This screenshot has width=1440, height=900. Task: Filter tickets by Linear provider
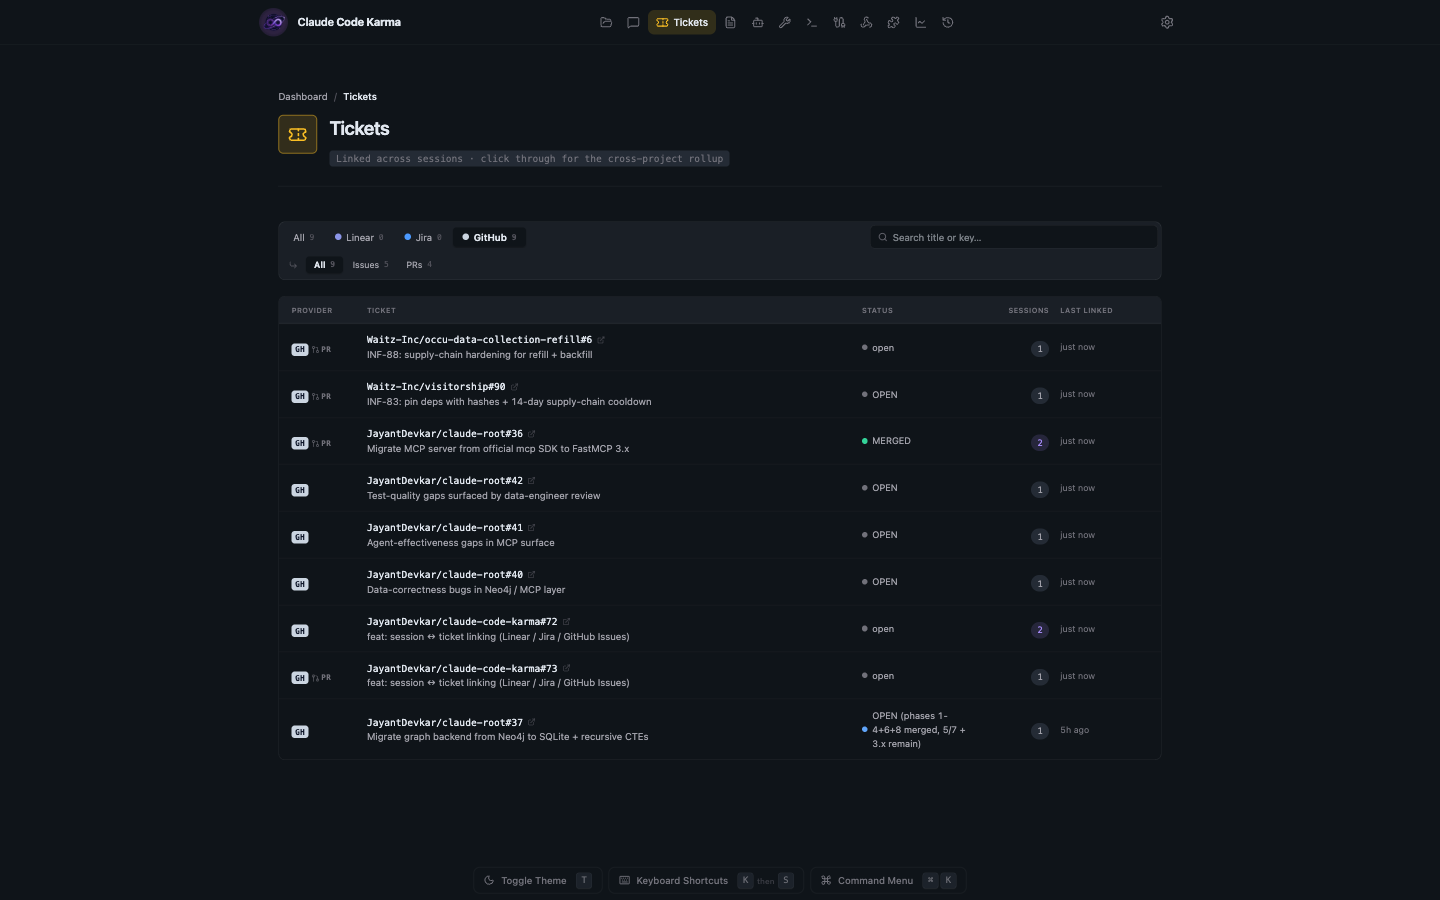[359, 238]
